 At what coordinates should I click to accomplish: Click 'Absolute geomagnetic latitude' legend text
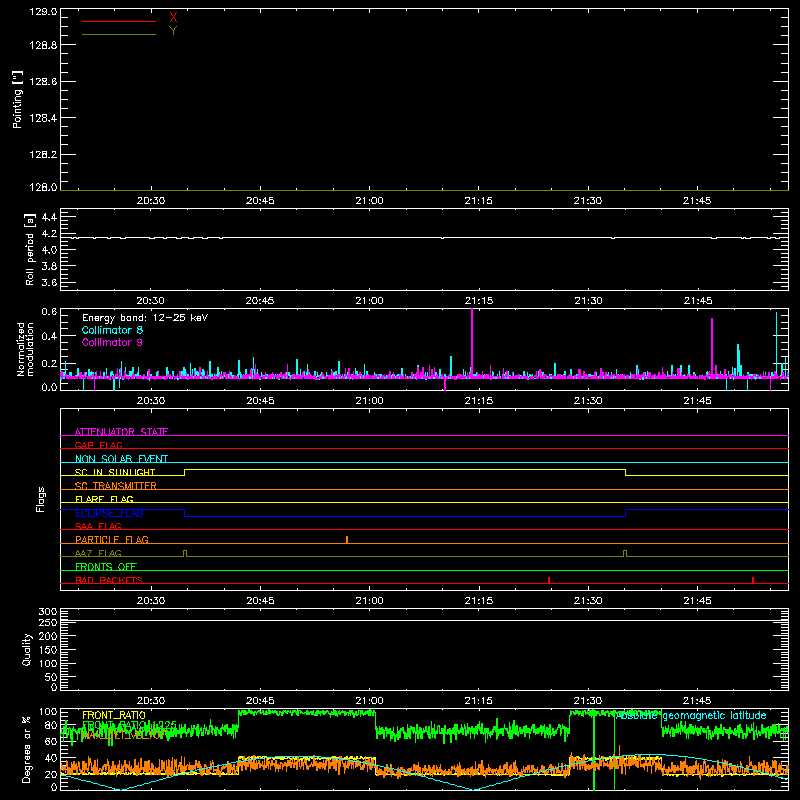click(x=691, y=716)
